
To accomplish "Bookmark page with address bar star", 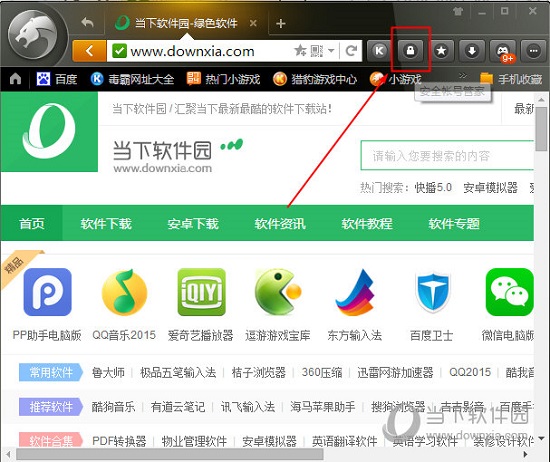I will 300,51.
